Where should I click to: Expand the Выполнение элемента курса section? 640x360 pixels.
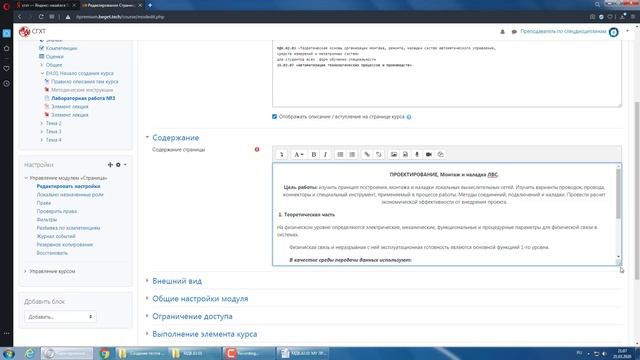(x=204, y=333)
